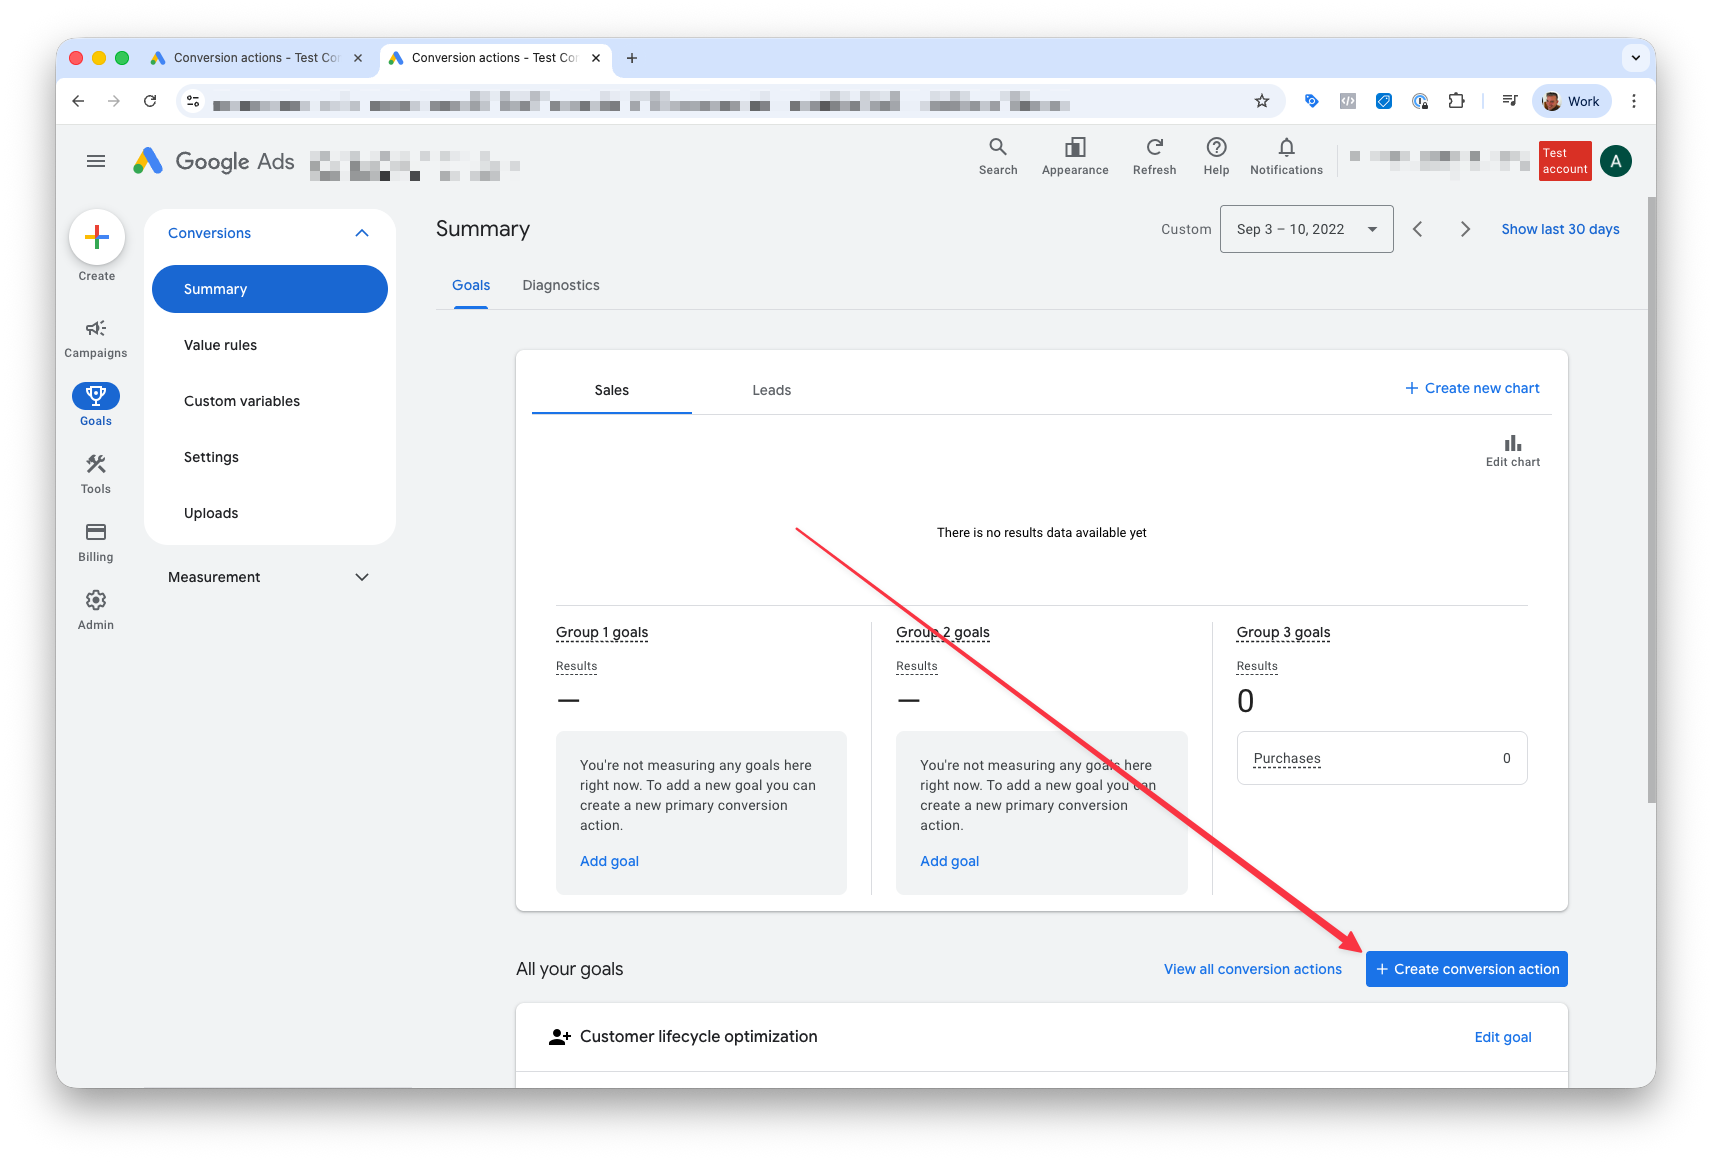Image resolution: width=1712 pixels, height=1162 pixels.
Task: Open View all conversion actions
Action: pos(1252,968)
